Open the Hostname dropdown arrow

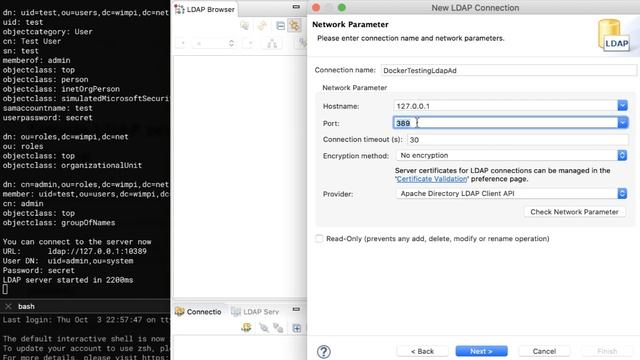(622, 106)
